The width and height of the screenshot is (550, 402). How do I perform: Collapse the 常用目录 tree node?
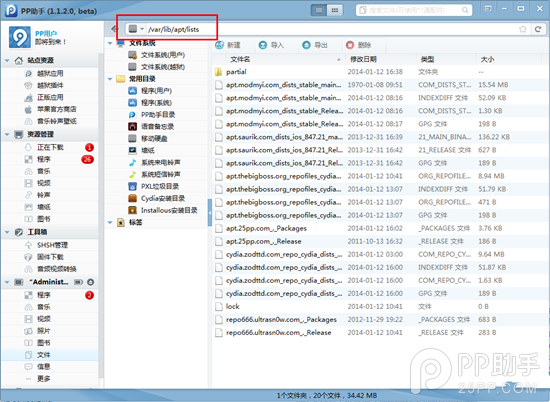110,79
